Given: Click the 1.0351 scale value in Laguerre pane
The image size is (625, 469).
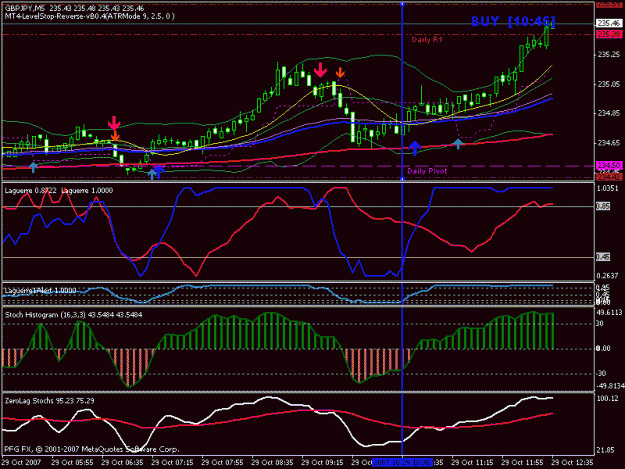Looking at the screenshot, I should [x=607, y=188].
